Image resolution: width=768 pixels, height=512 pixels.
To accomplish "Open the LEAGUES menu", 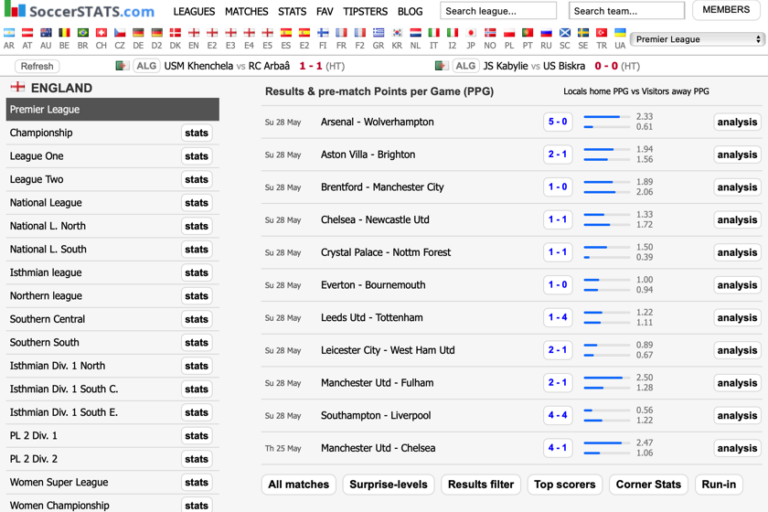I will 194,11.
